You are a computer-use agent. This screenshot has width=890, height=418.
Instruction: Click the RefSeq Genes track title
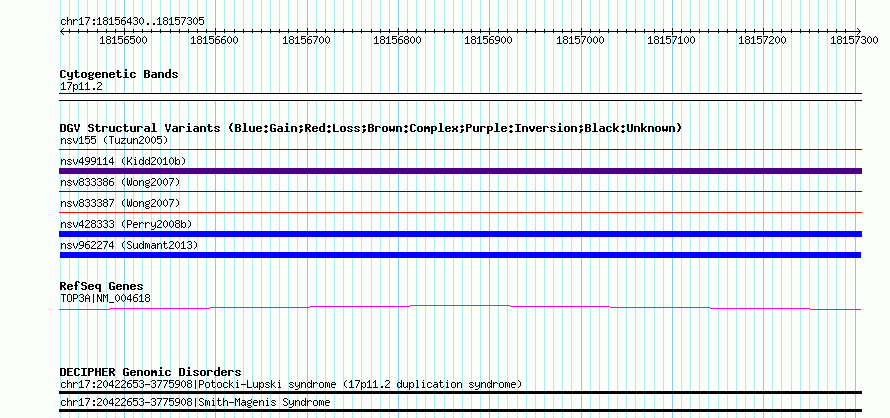point(102,286)
